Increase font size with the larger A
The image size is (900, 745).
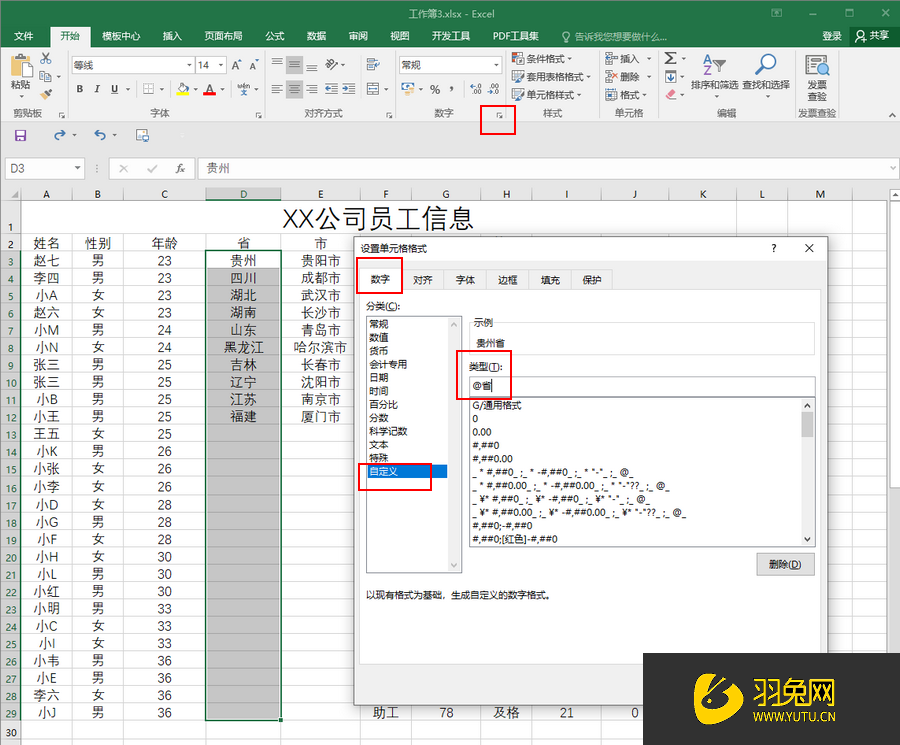pyautogui.click(x=236, y=65)
